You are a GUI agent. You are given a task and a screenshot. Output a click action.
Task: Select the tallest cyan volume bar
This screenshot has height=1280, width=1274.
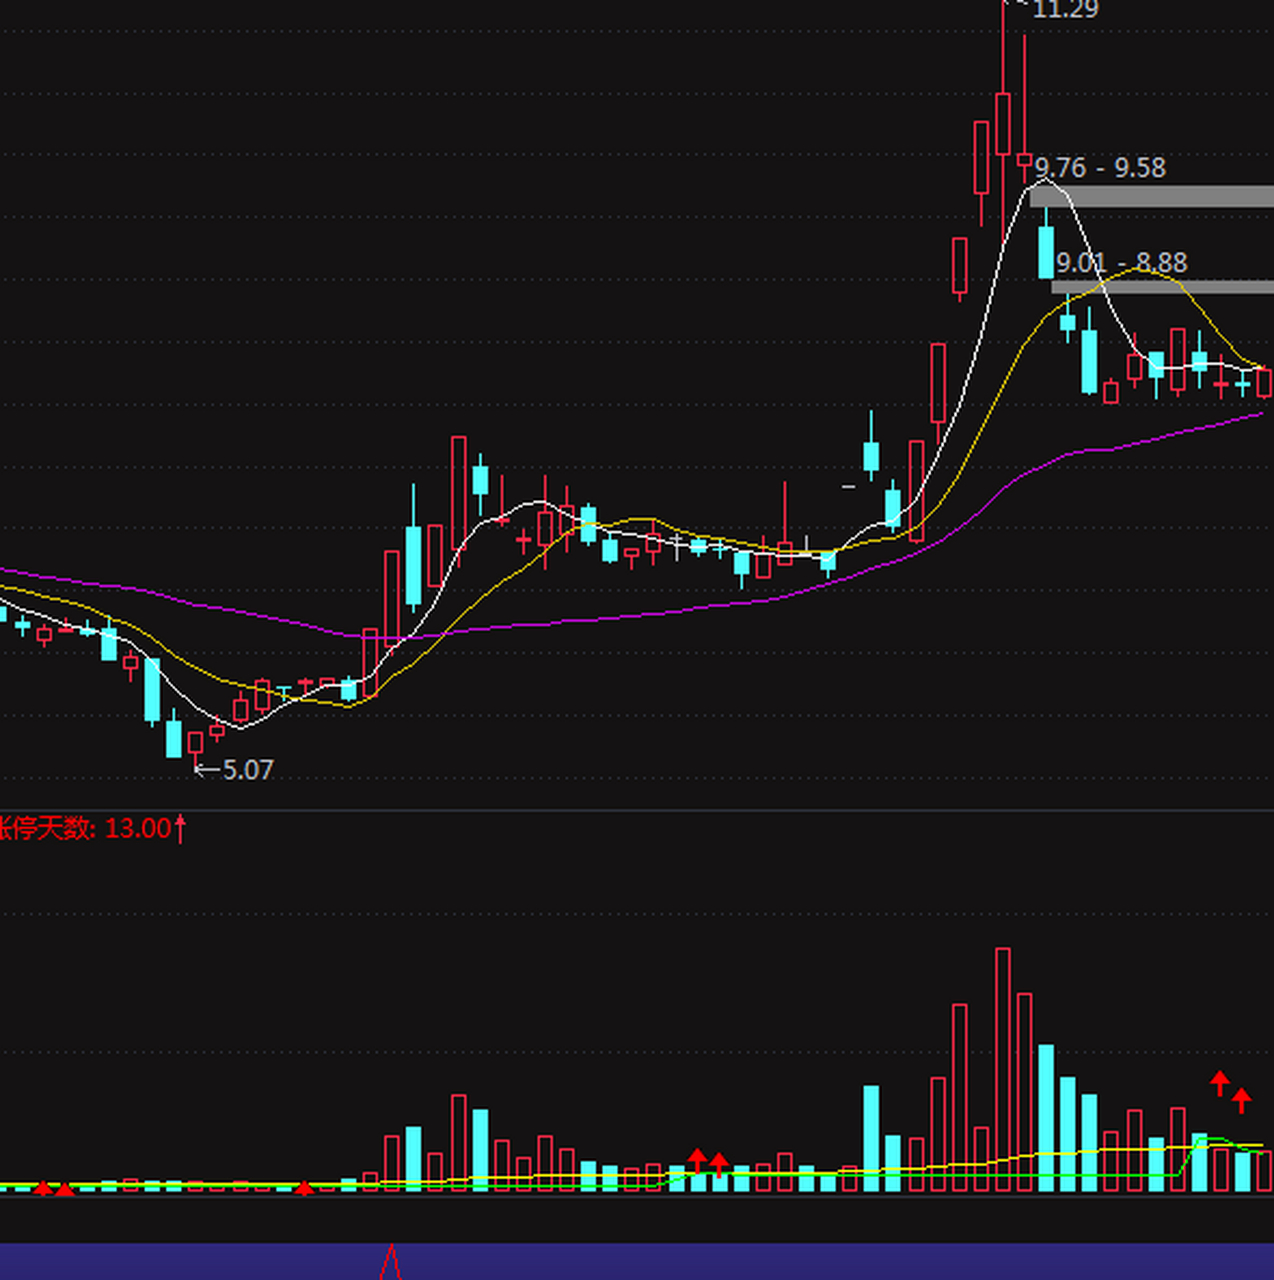(1046, 1117)
